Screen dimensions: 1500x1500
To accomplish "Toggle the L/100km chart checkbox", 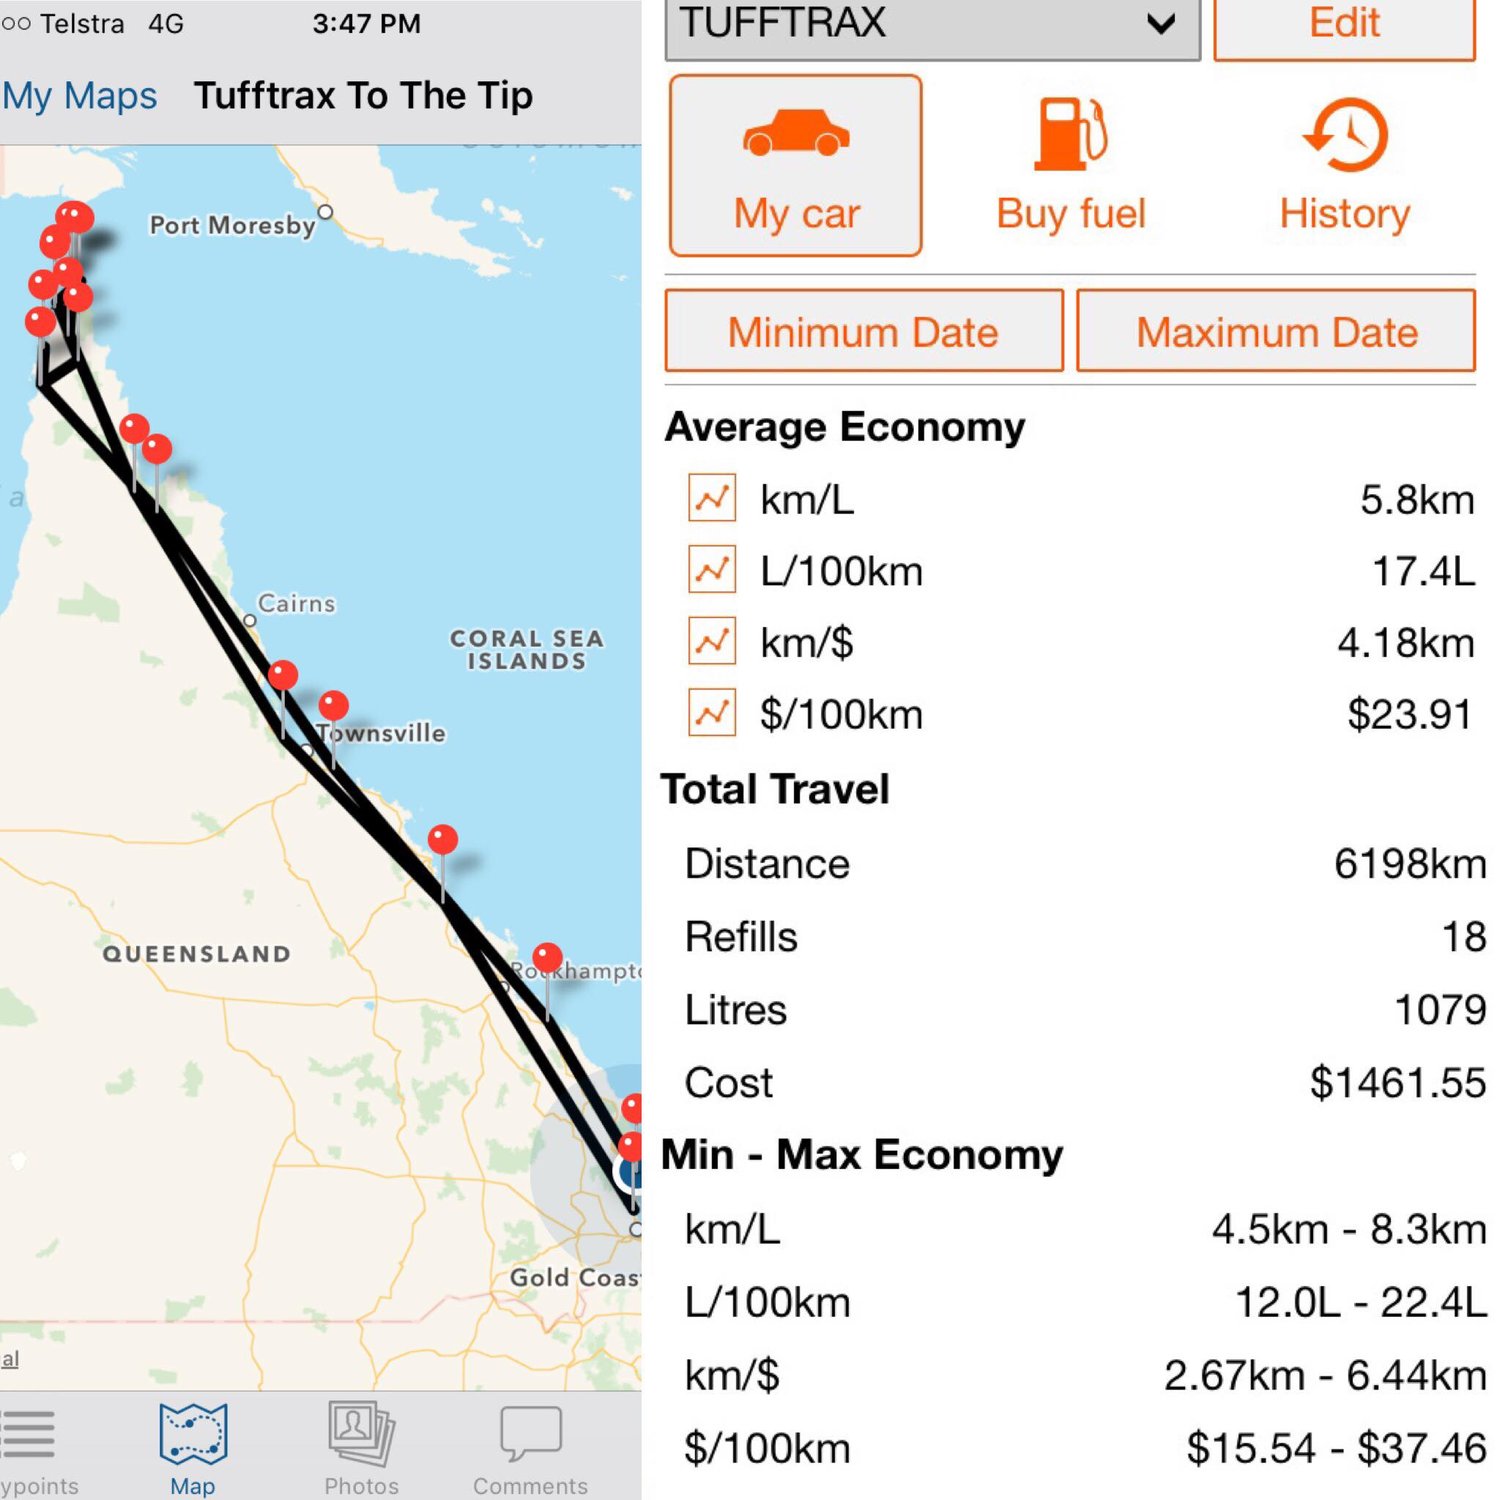I will coord(712,570).
